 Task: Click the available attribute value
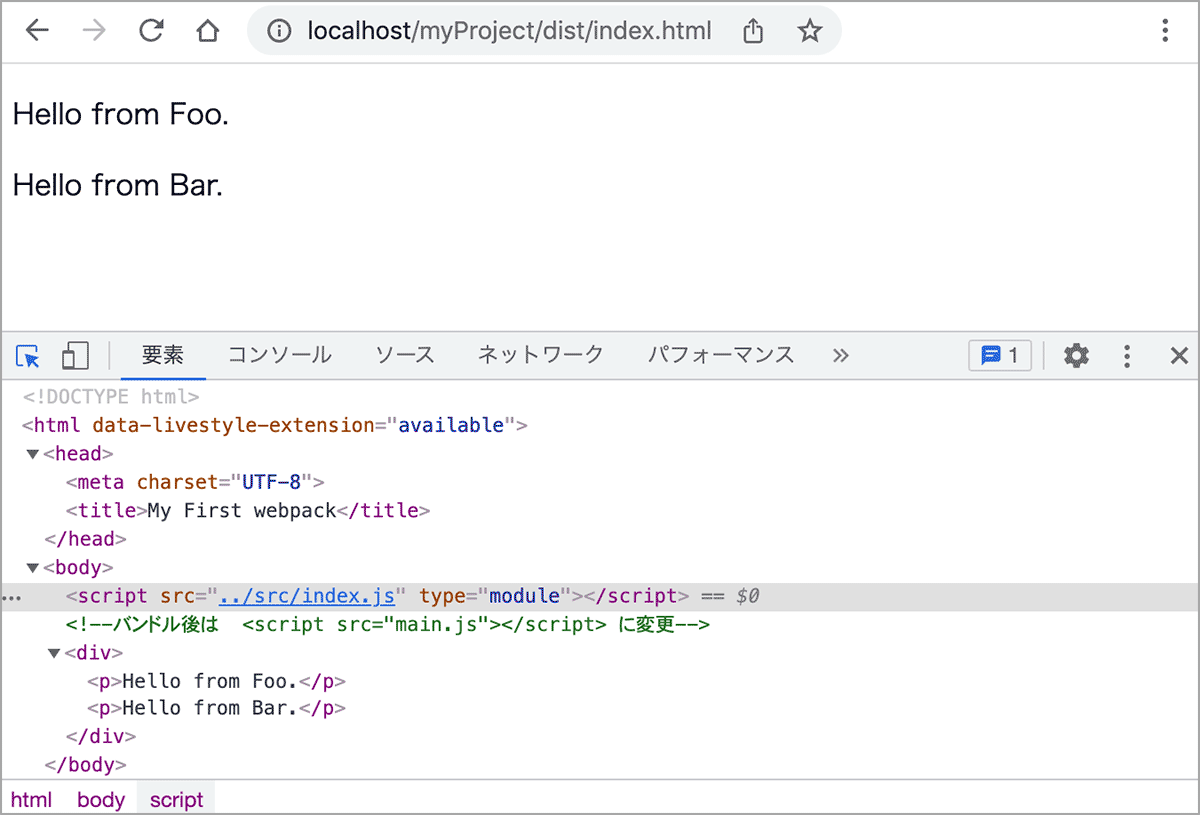(x=451, y=425)
